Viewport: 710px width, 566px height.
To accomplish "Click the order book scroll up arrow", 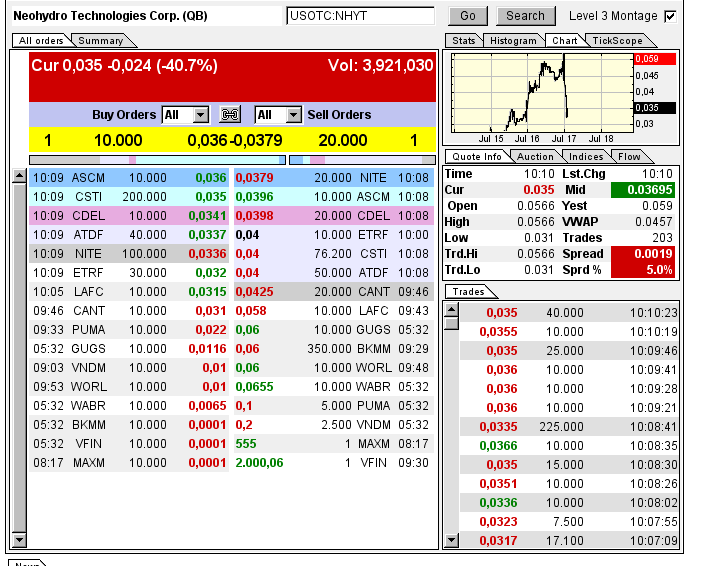I will [19, 176].
